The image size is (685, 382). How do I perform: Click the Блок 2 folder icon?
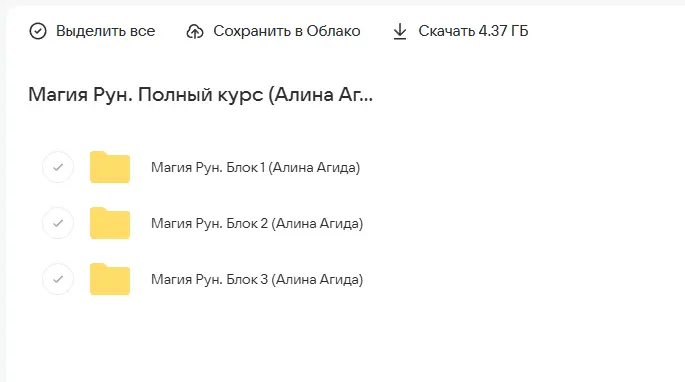coord(110,223)
